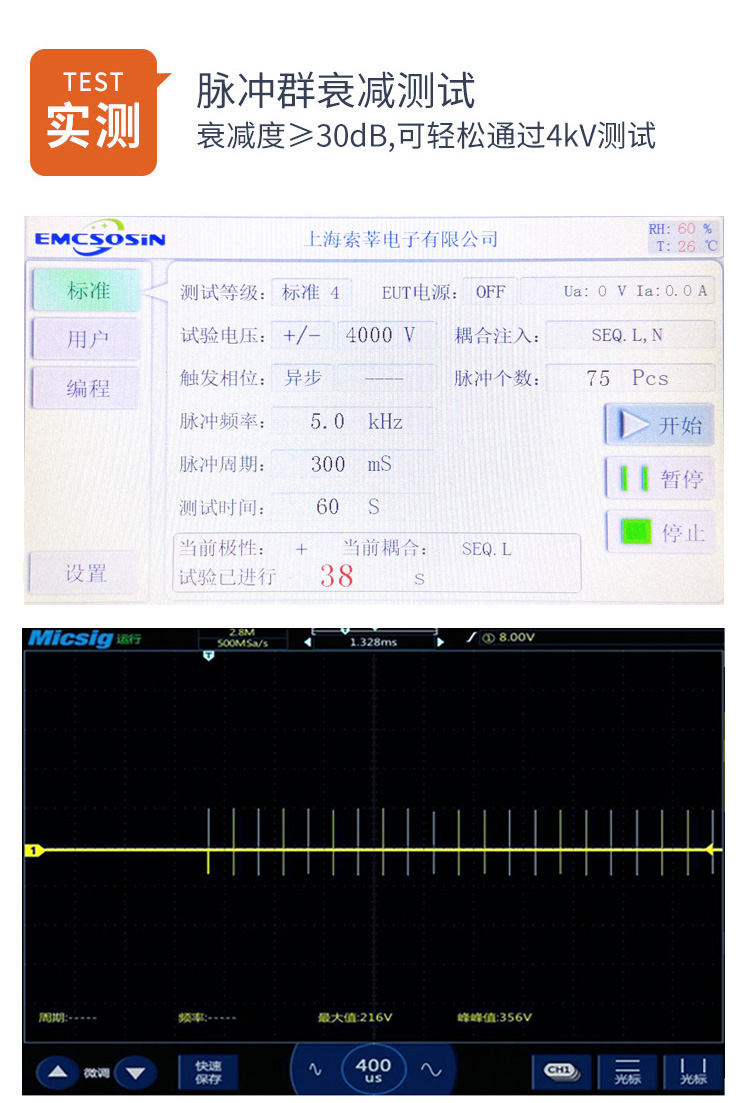Click the 开始 start button
750x1103 pixels.
click(x=659, y=425)
